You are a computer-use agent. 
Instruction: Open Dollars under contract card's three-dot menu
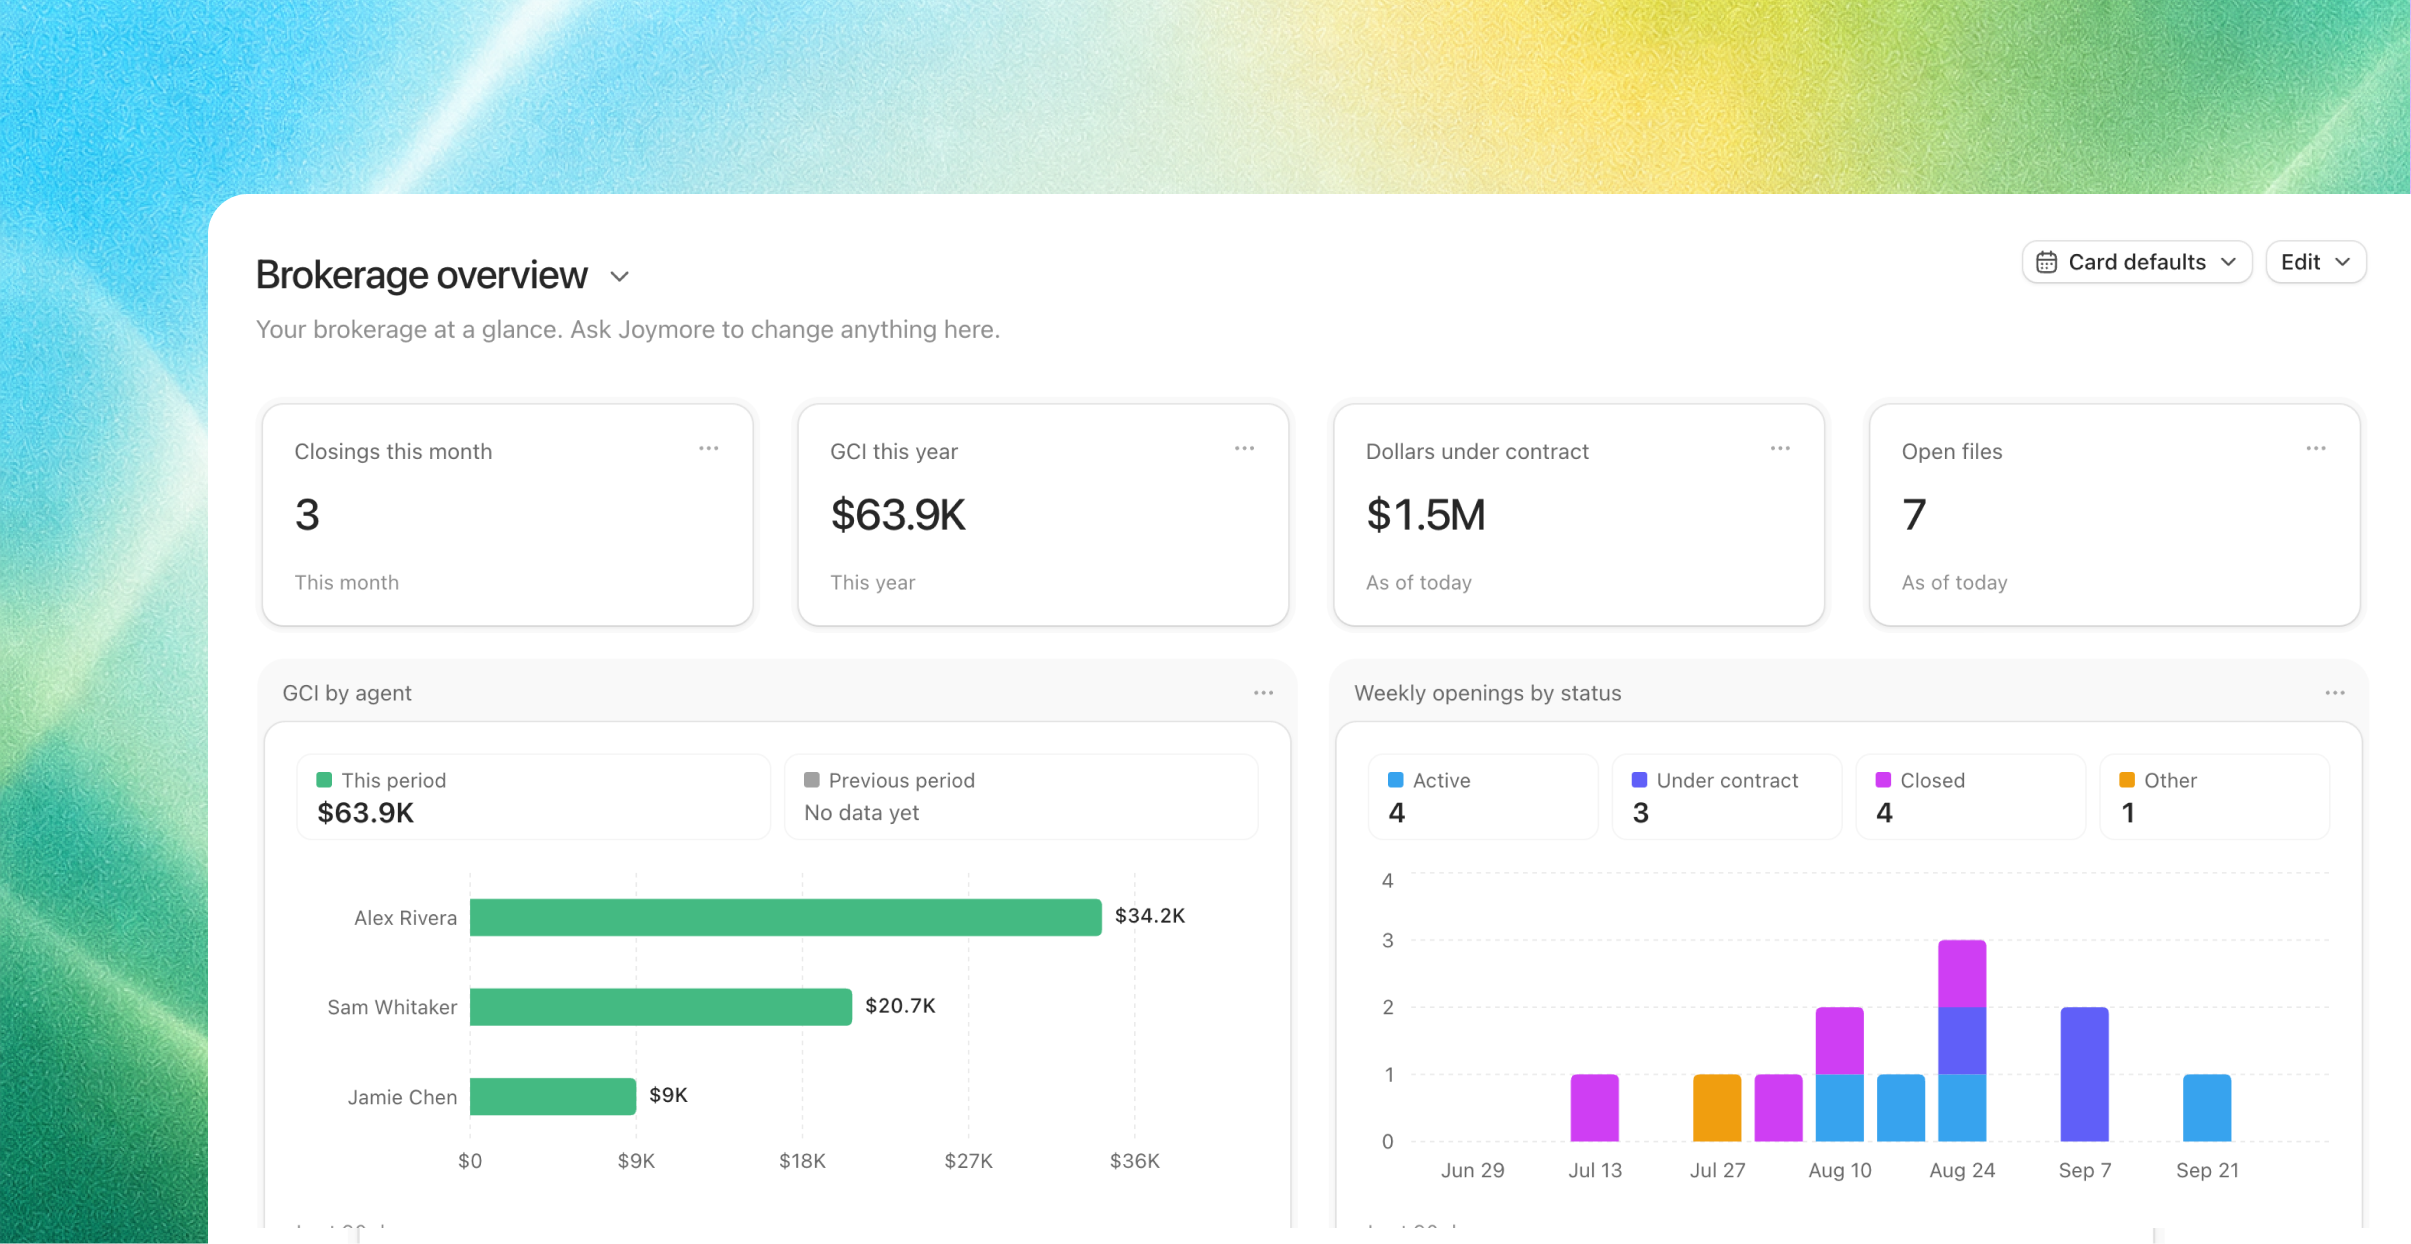click(1780, 449)
